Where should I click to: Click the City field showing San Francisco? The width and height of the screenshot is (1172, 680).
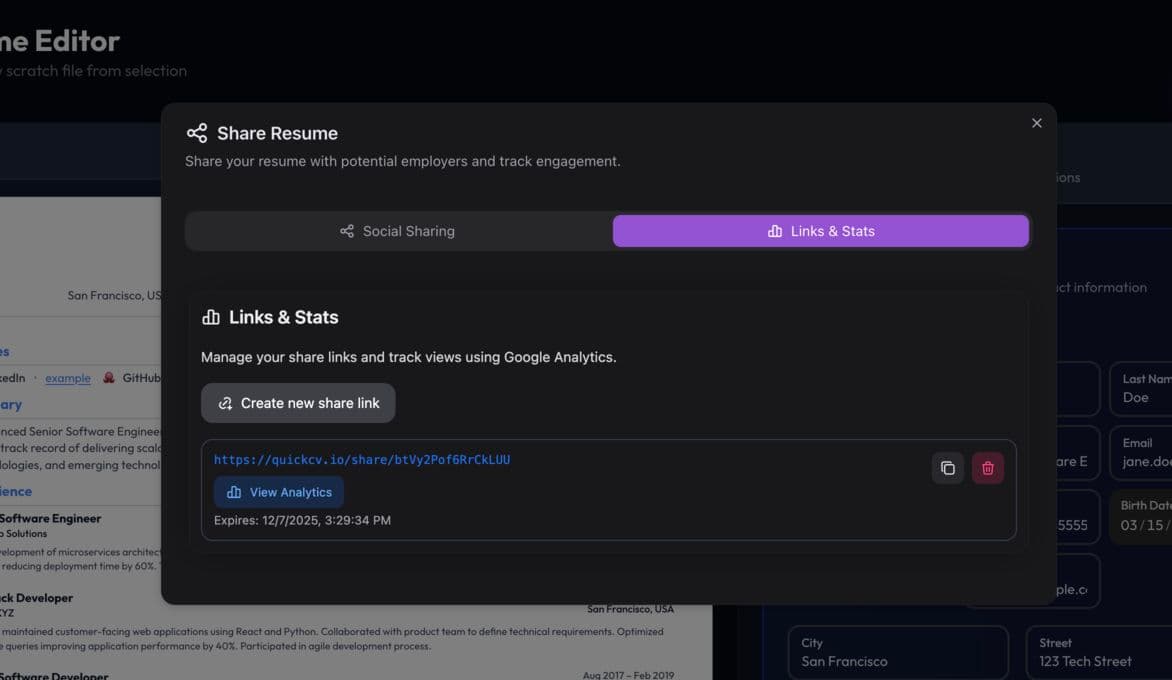tap(897, 652)
